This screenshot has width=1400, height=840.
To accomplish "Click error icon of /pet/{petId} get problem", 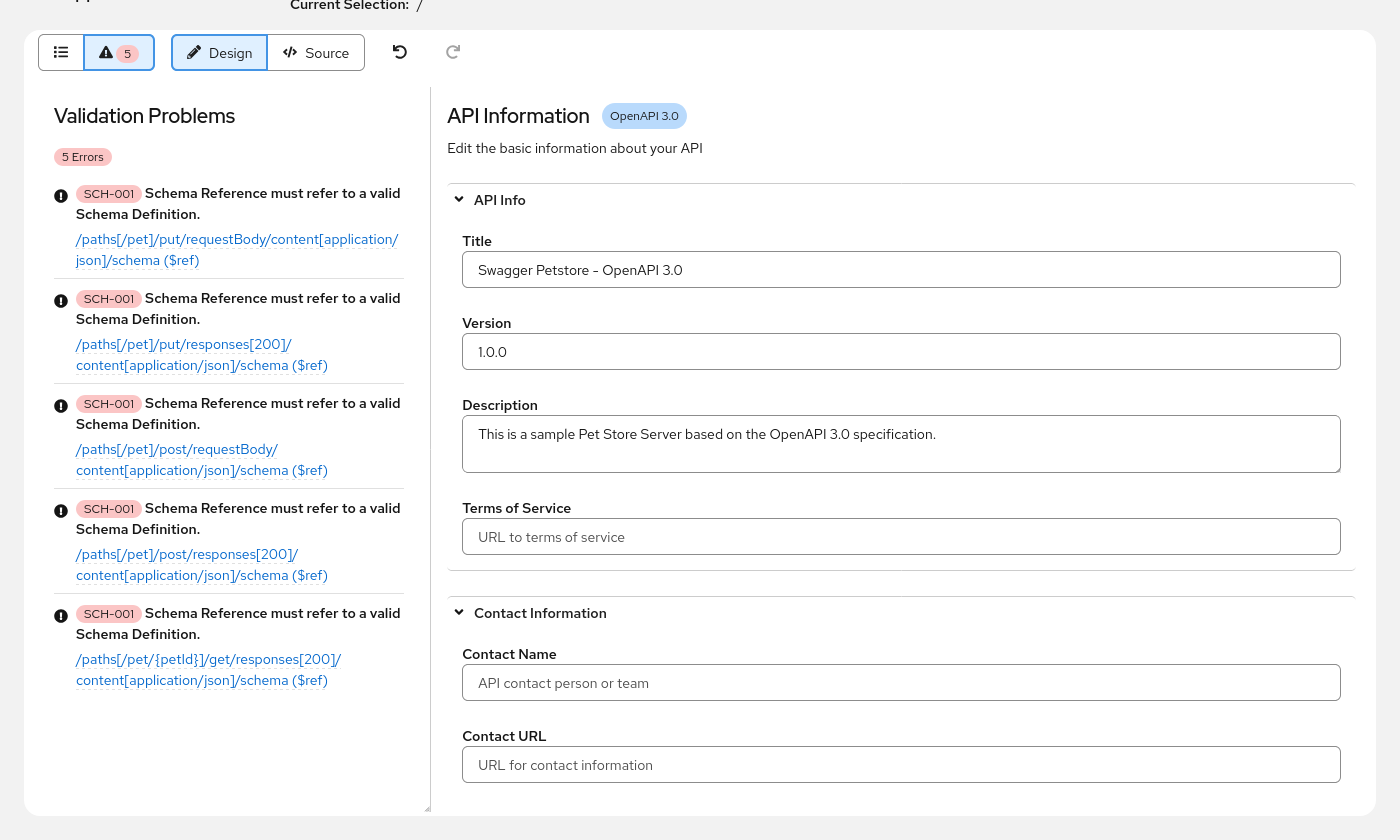I will coord(61,616).
